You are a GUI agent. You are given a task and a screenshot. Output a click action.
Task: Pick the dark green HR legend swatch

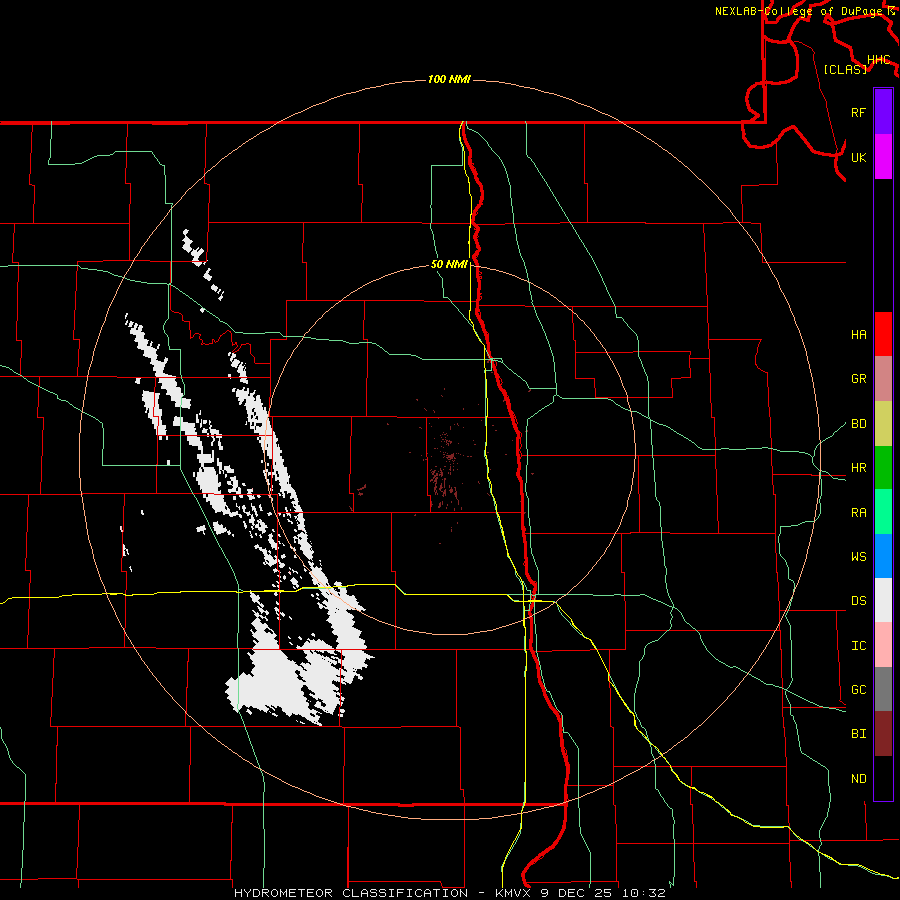(x=883, y=467)
